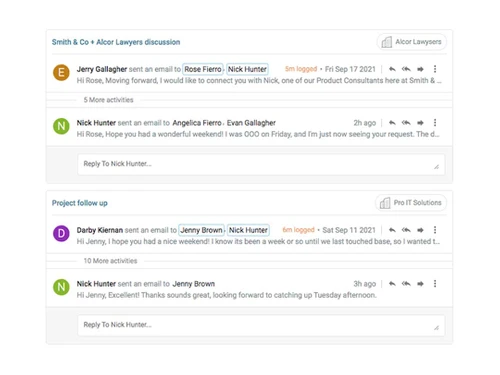Forward Jerry Gallagher's email
Image resolution: width=500 pixels, height=375 pixels.
tap(420, 69)
